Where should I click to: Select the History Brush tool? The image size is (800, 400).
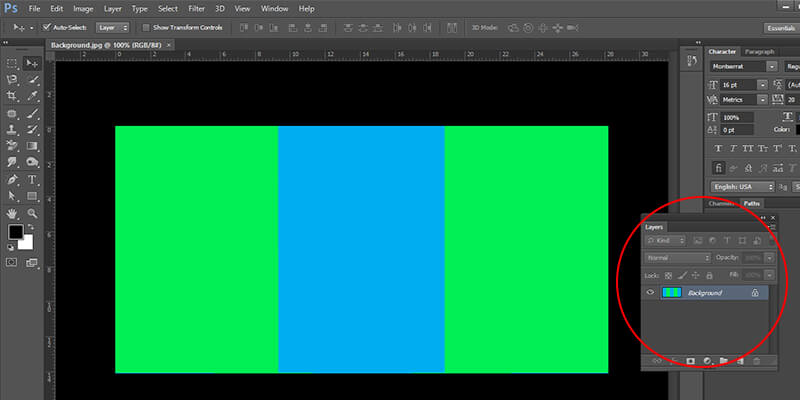[32, 130]
